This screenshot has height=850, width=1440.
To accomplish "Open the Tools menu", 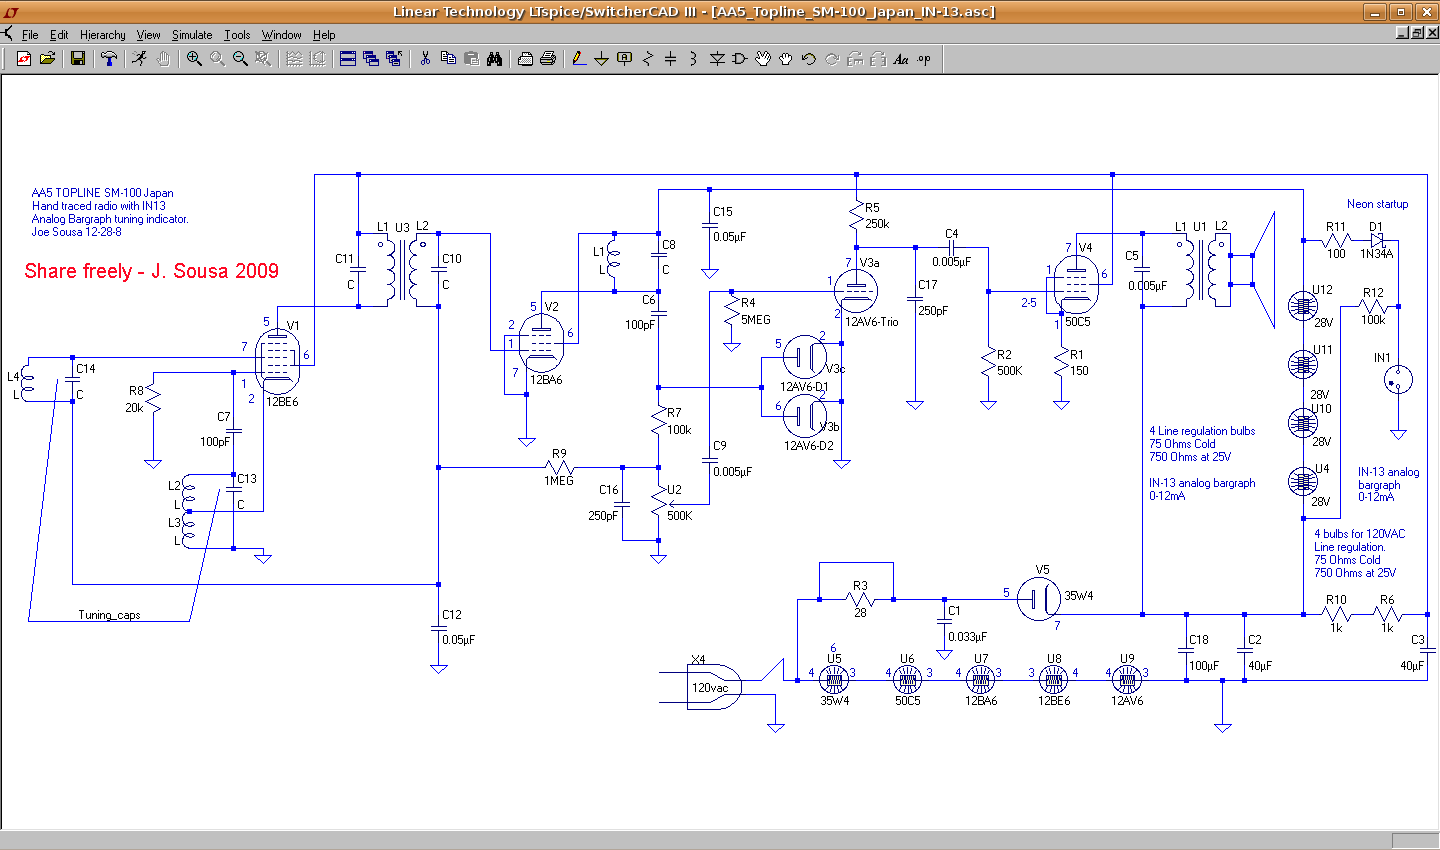I will pos(237,35).
